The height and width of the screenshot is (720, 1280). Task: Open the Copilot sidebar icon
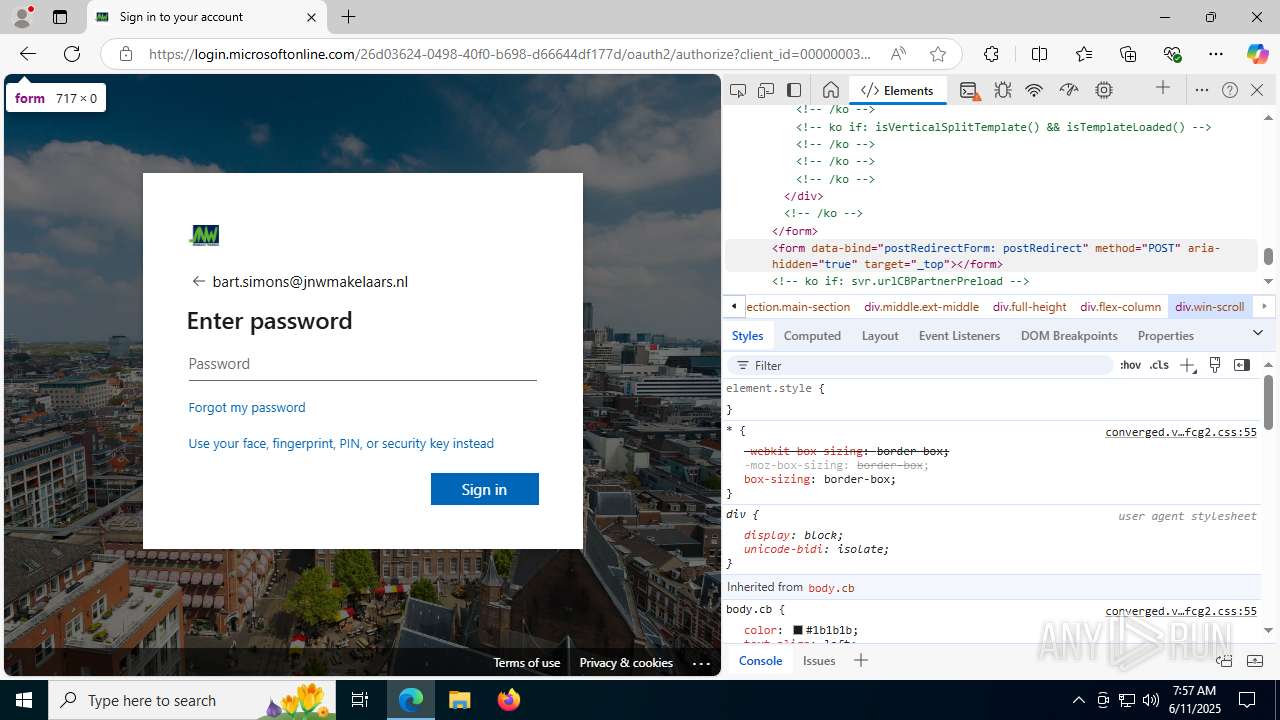pyautogui.click(x=1257, y=54)
